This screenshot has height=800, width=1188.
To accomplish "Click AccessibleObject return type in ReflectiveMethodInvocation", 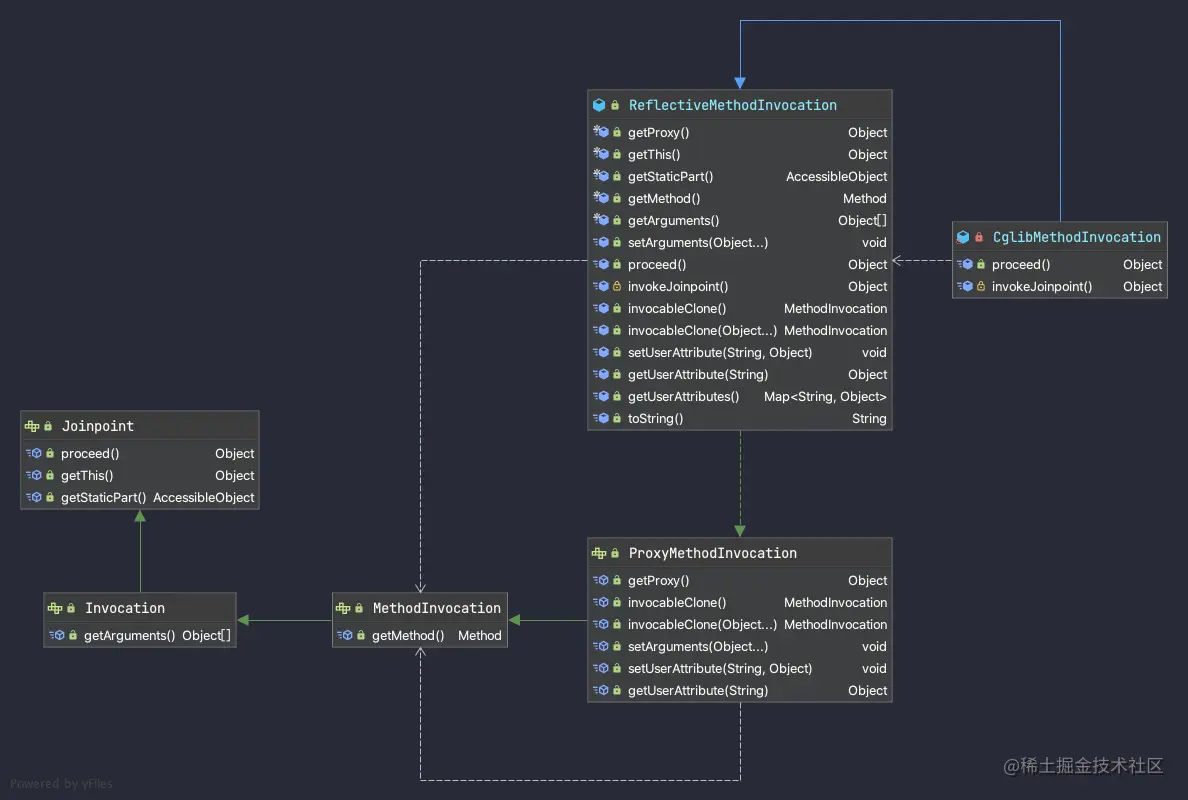I will [836, 177].
